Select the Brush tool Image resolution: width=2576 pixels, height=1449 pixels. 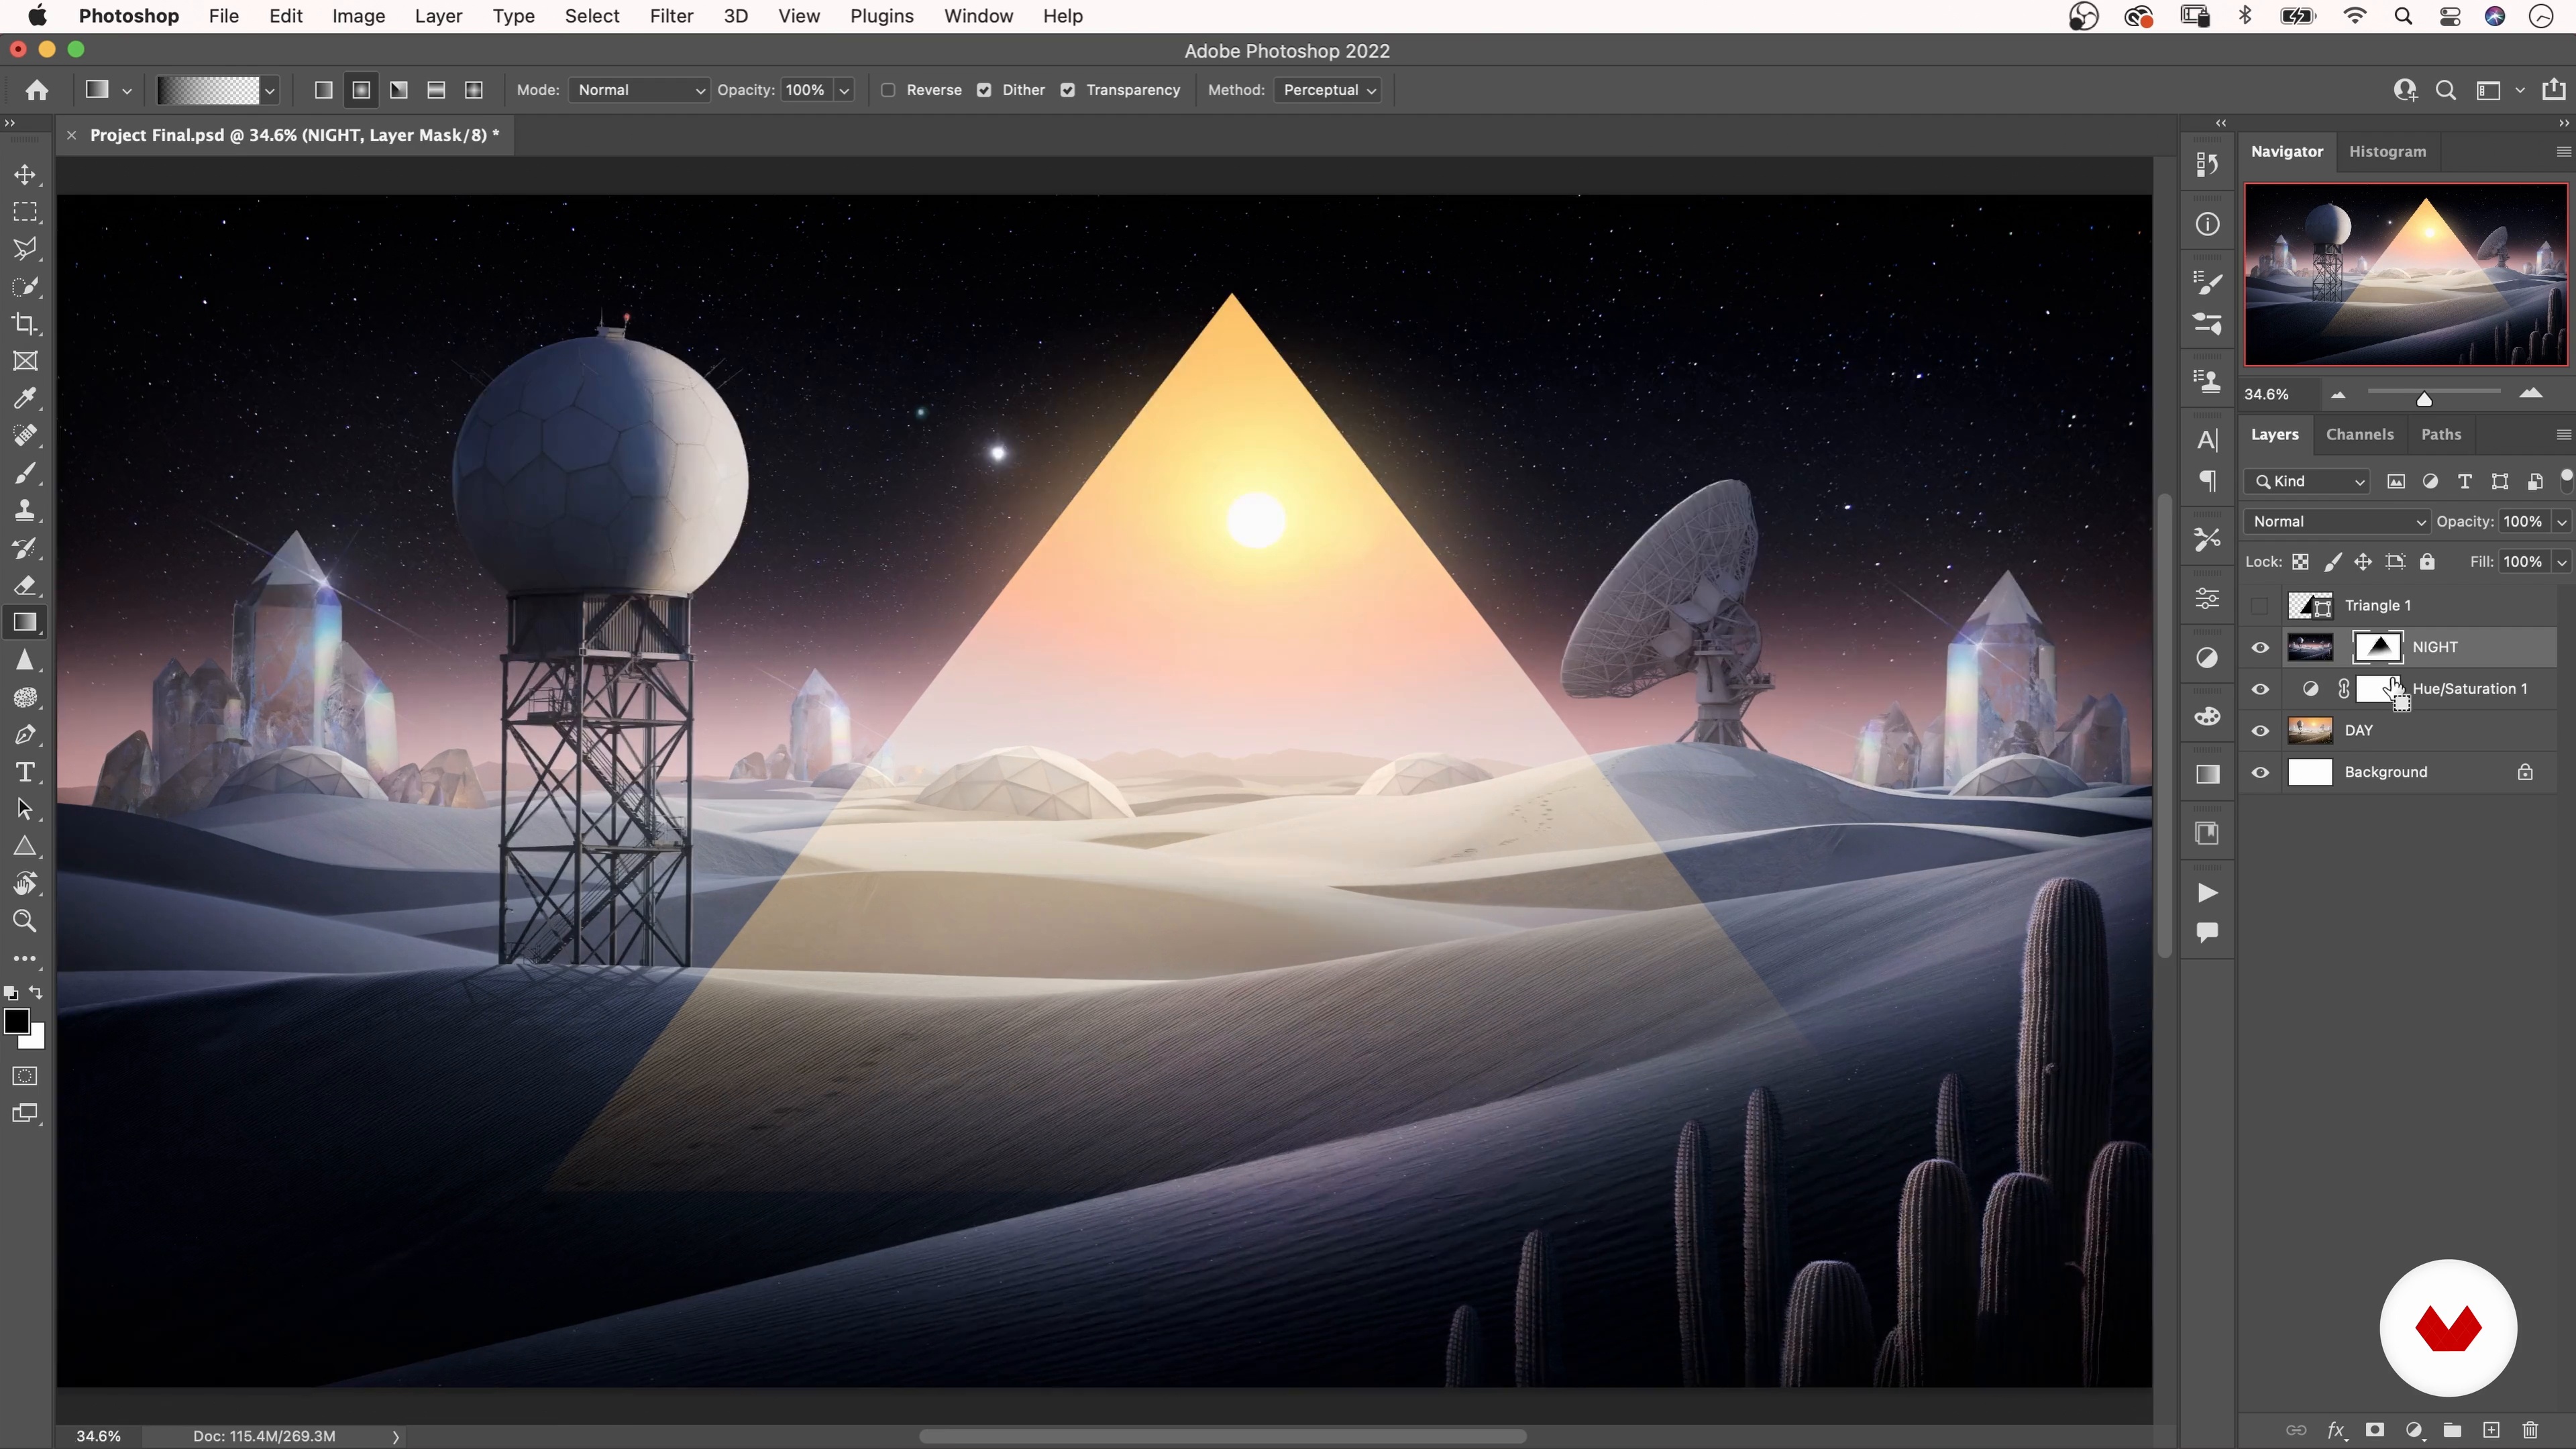coord(25,473)
